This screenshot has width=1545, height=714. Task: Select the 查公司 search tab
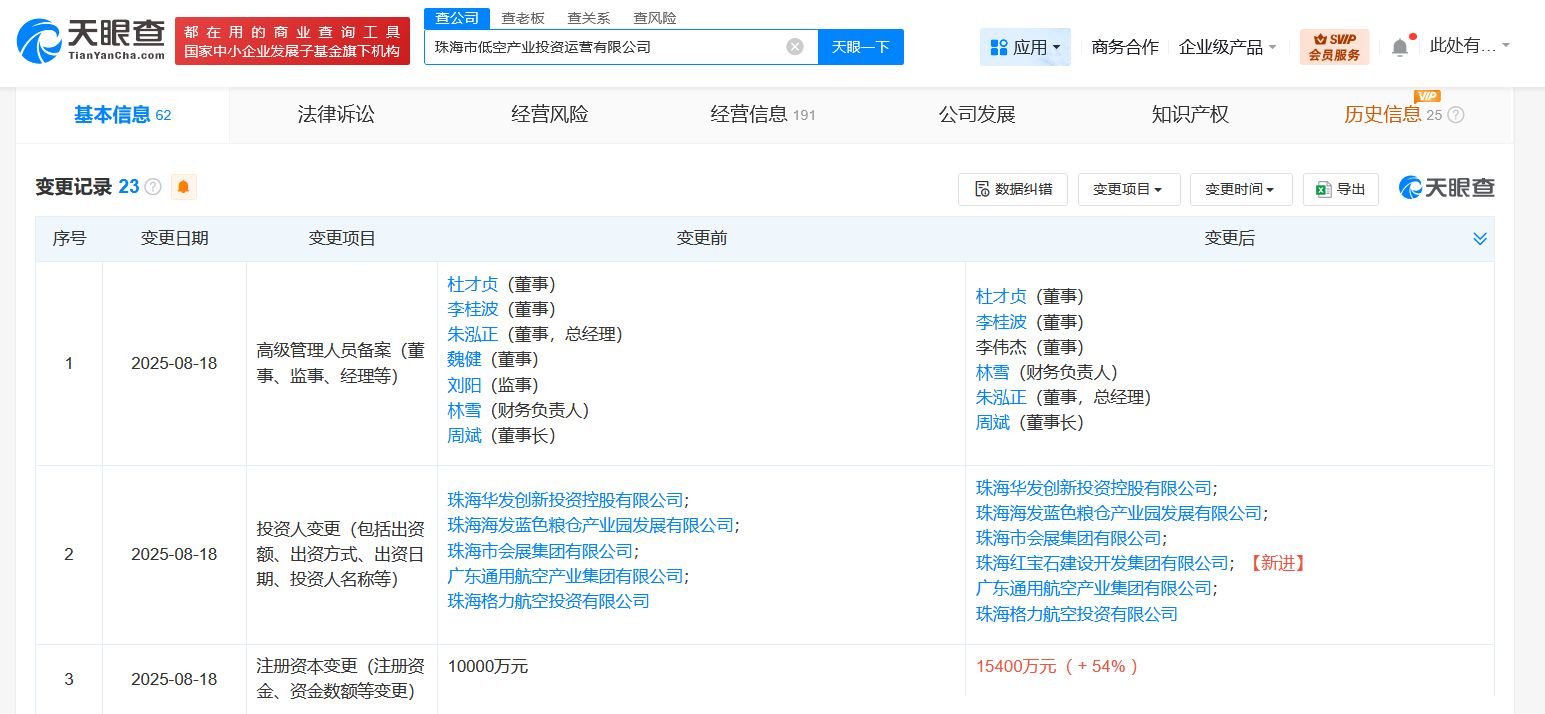(457, 18)
